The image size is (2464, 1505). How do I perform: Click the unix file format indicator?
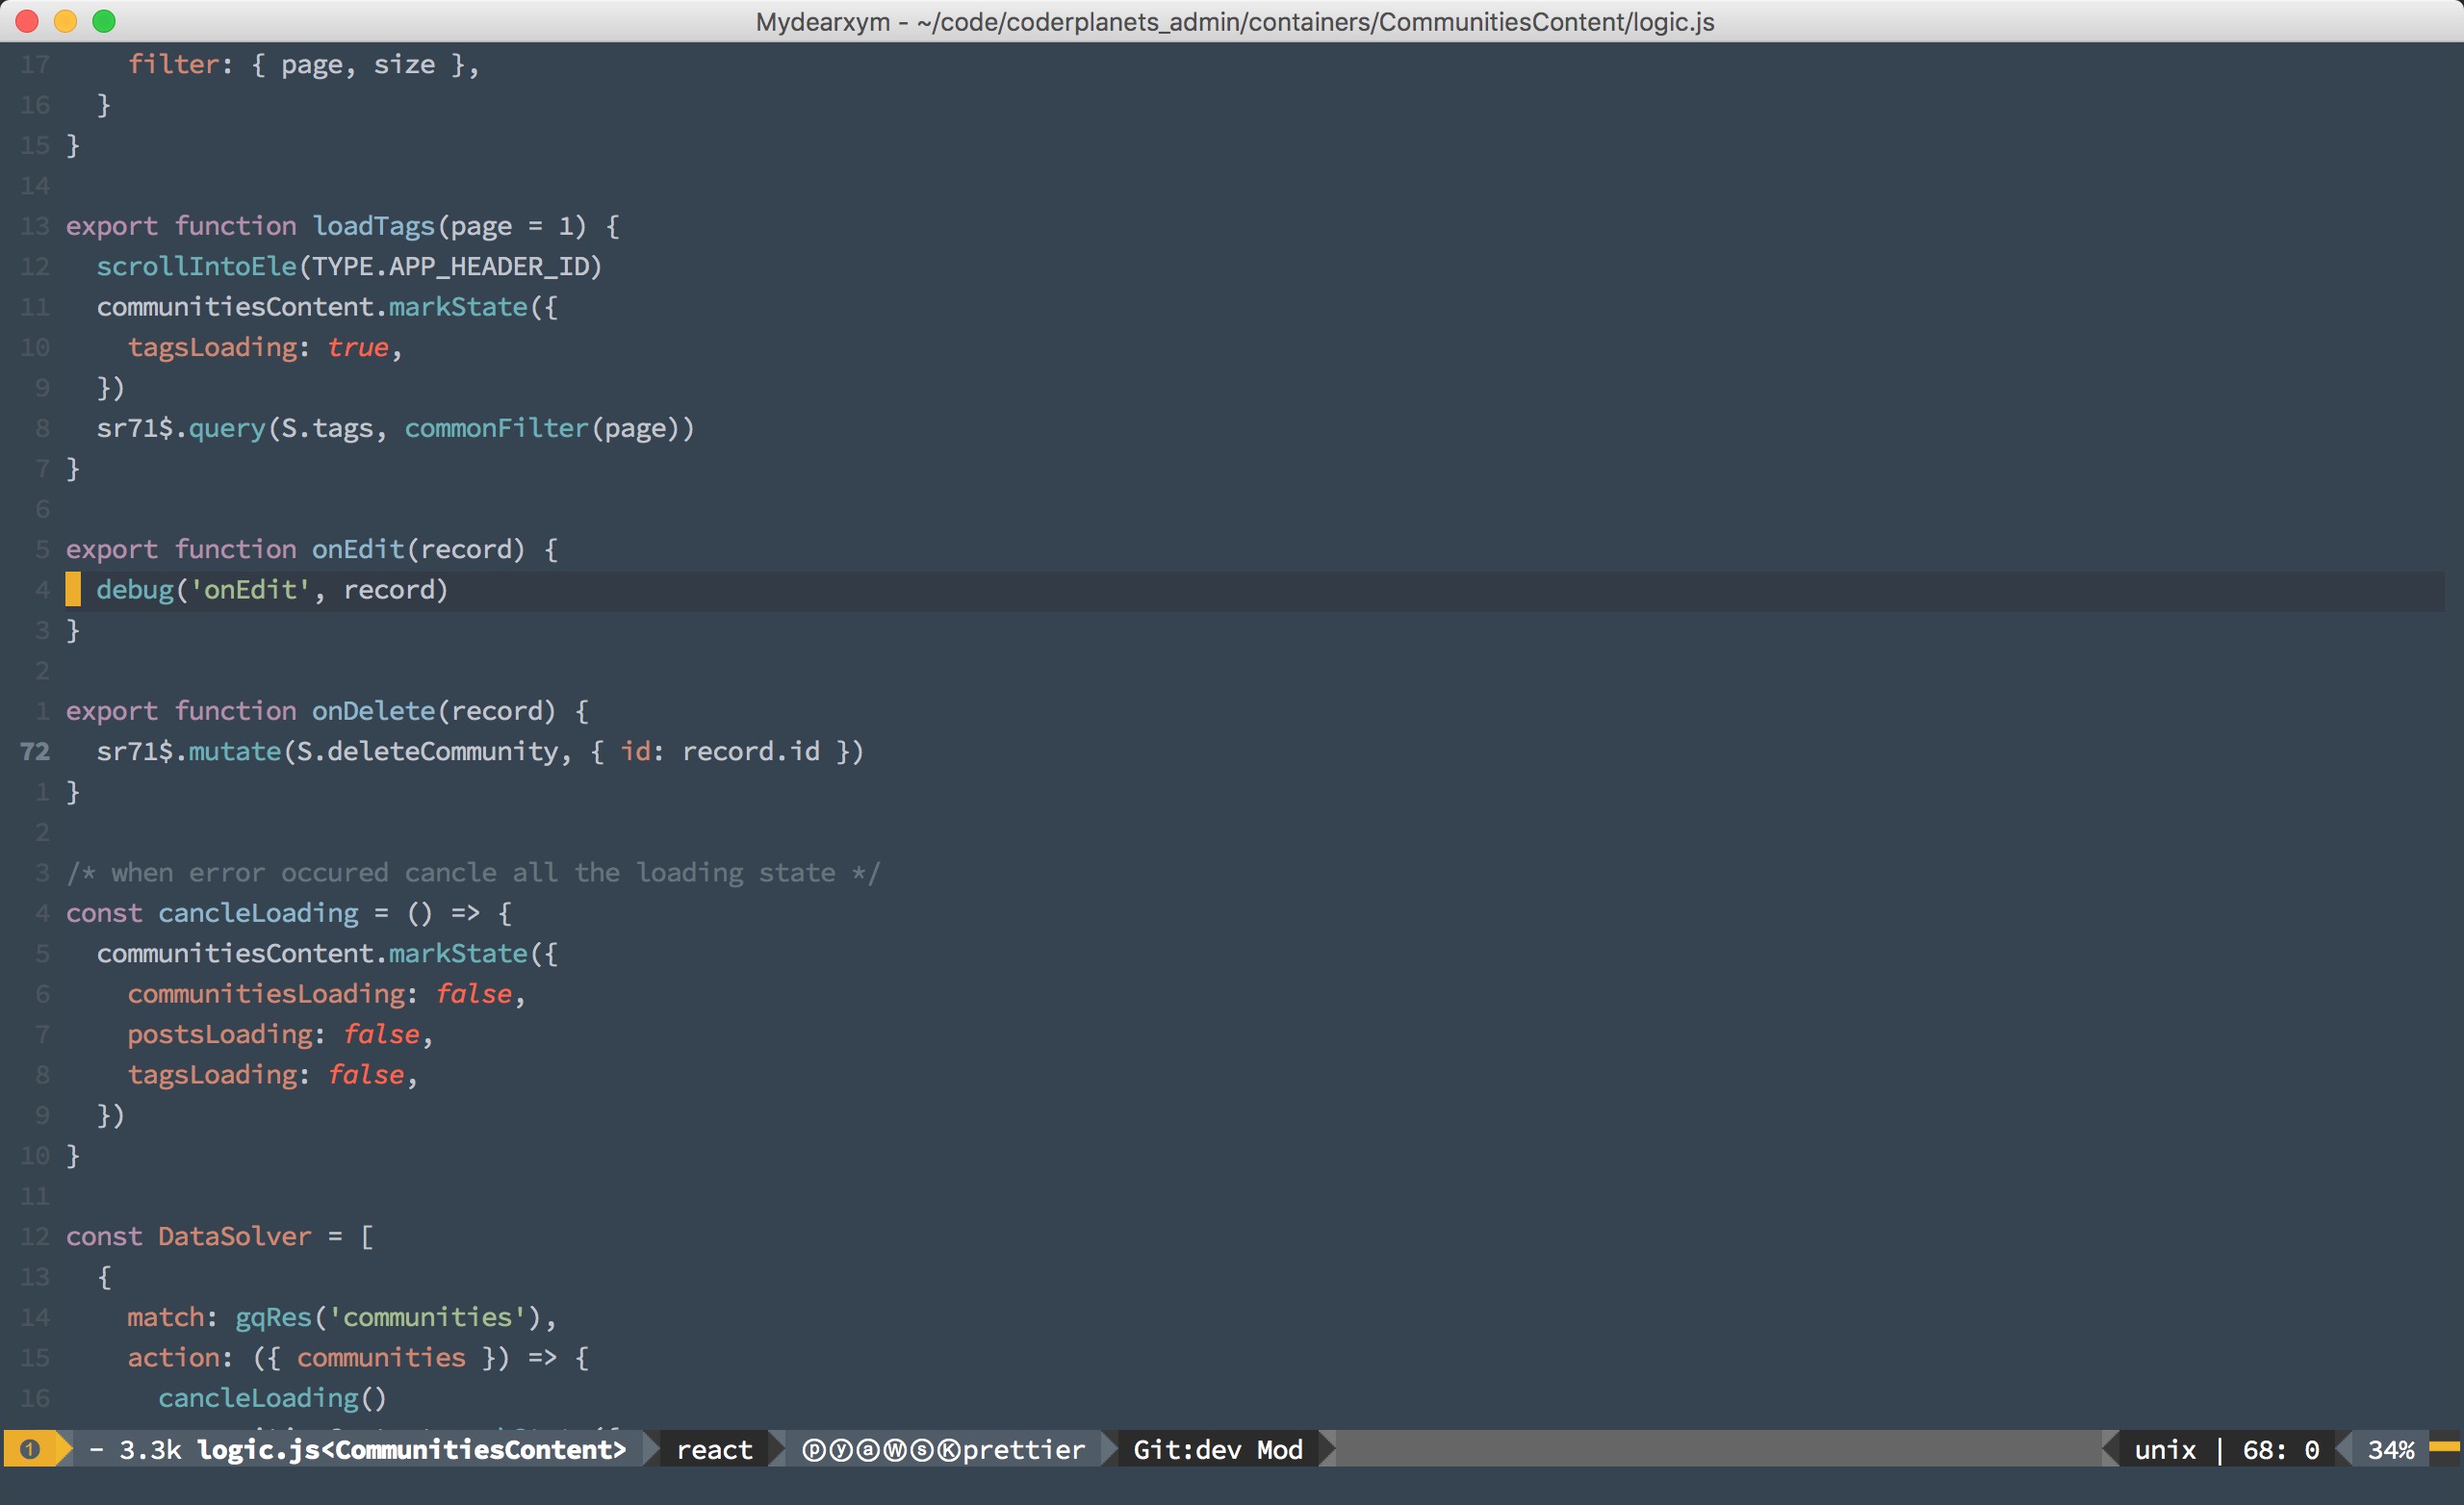[x=2165, y=1449]
